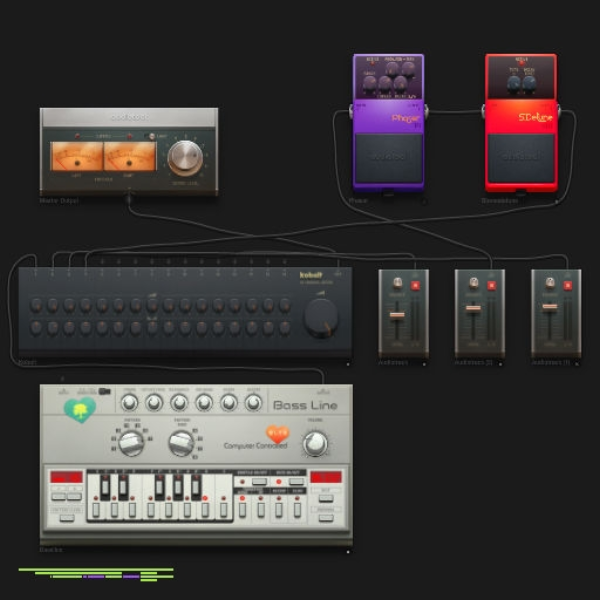
Task: Click the Bassline Pattern selector rotary switch
Action: 131,443
